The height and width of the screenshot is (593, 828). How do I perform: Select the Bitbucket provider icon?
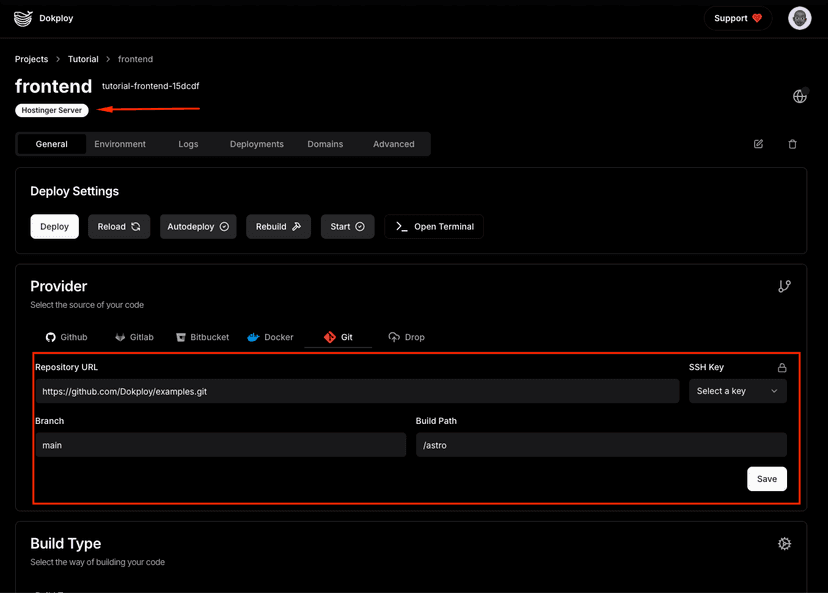click(181, 337)
